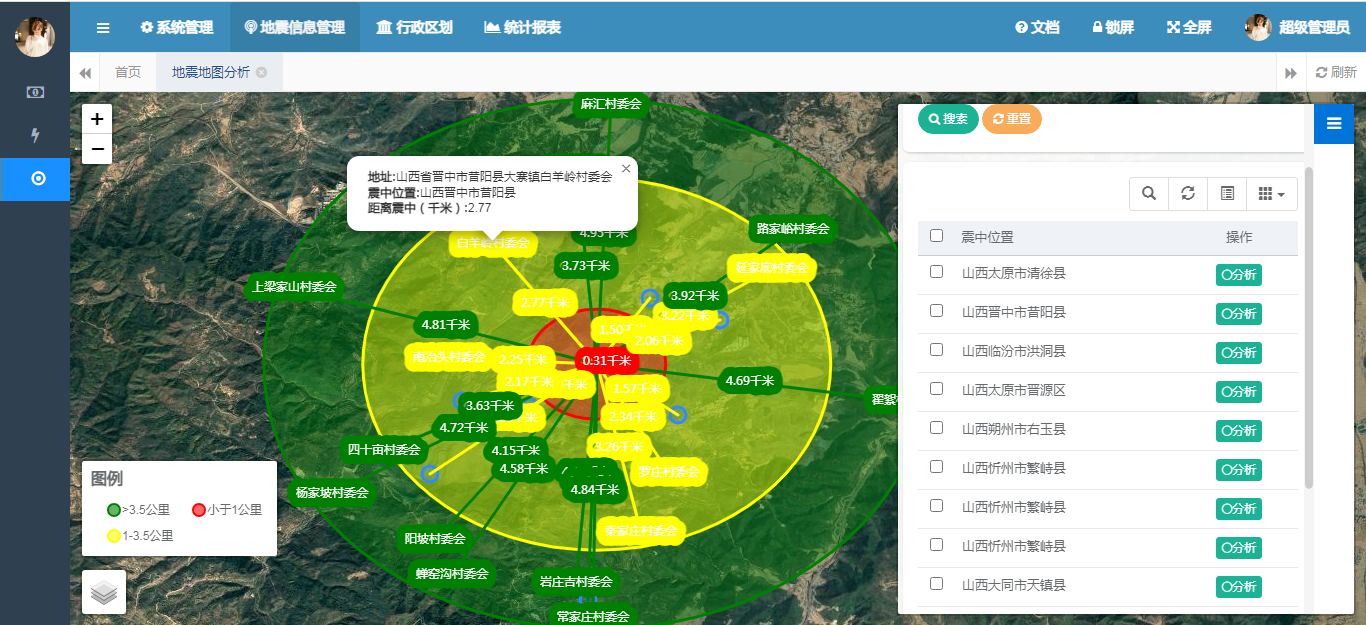Open the 系统管理 menu

pyautogui.click(x=177, y=27)
